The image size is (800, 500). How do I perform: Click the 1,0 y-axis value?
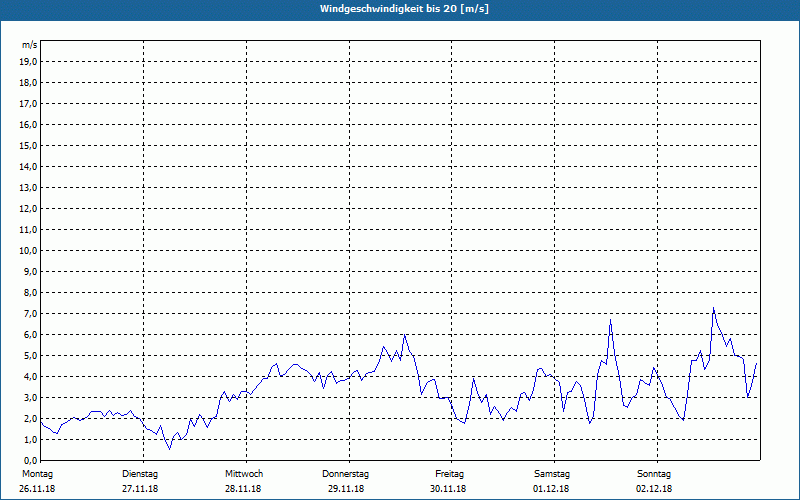pyautogui.click(x=30, y=439)
